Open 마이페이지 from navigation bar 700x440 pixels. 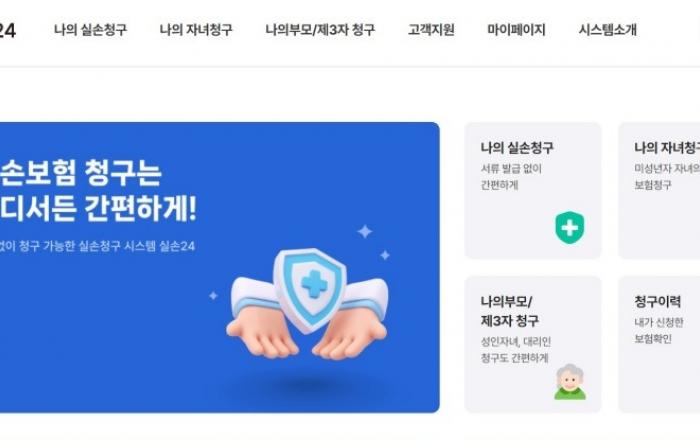(517, 30)
